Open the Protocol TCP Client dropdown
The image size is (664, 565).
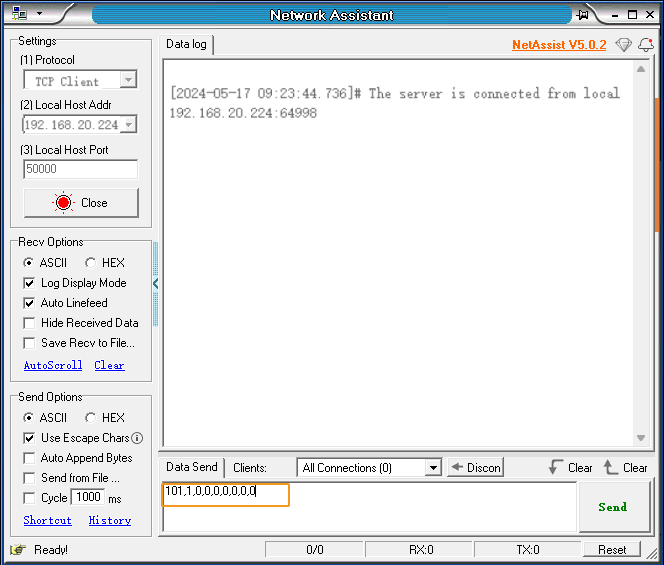[x=128, y=81]
